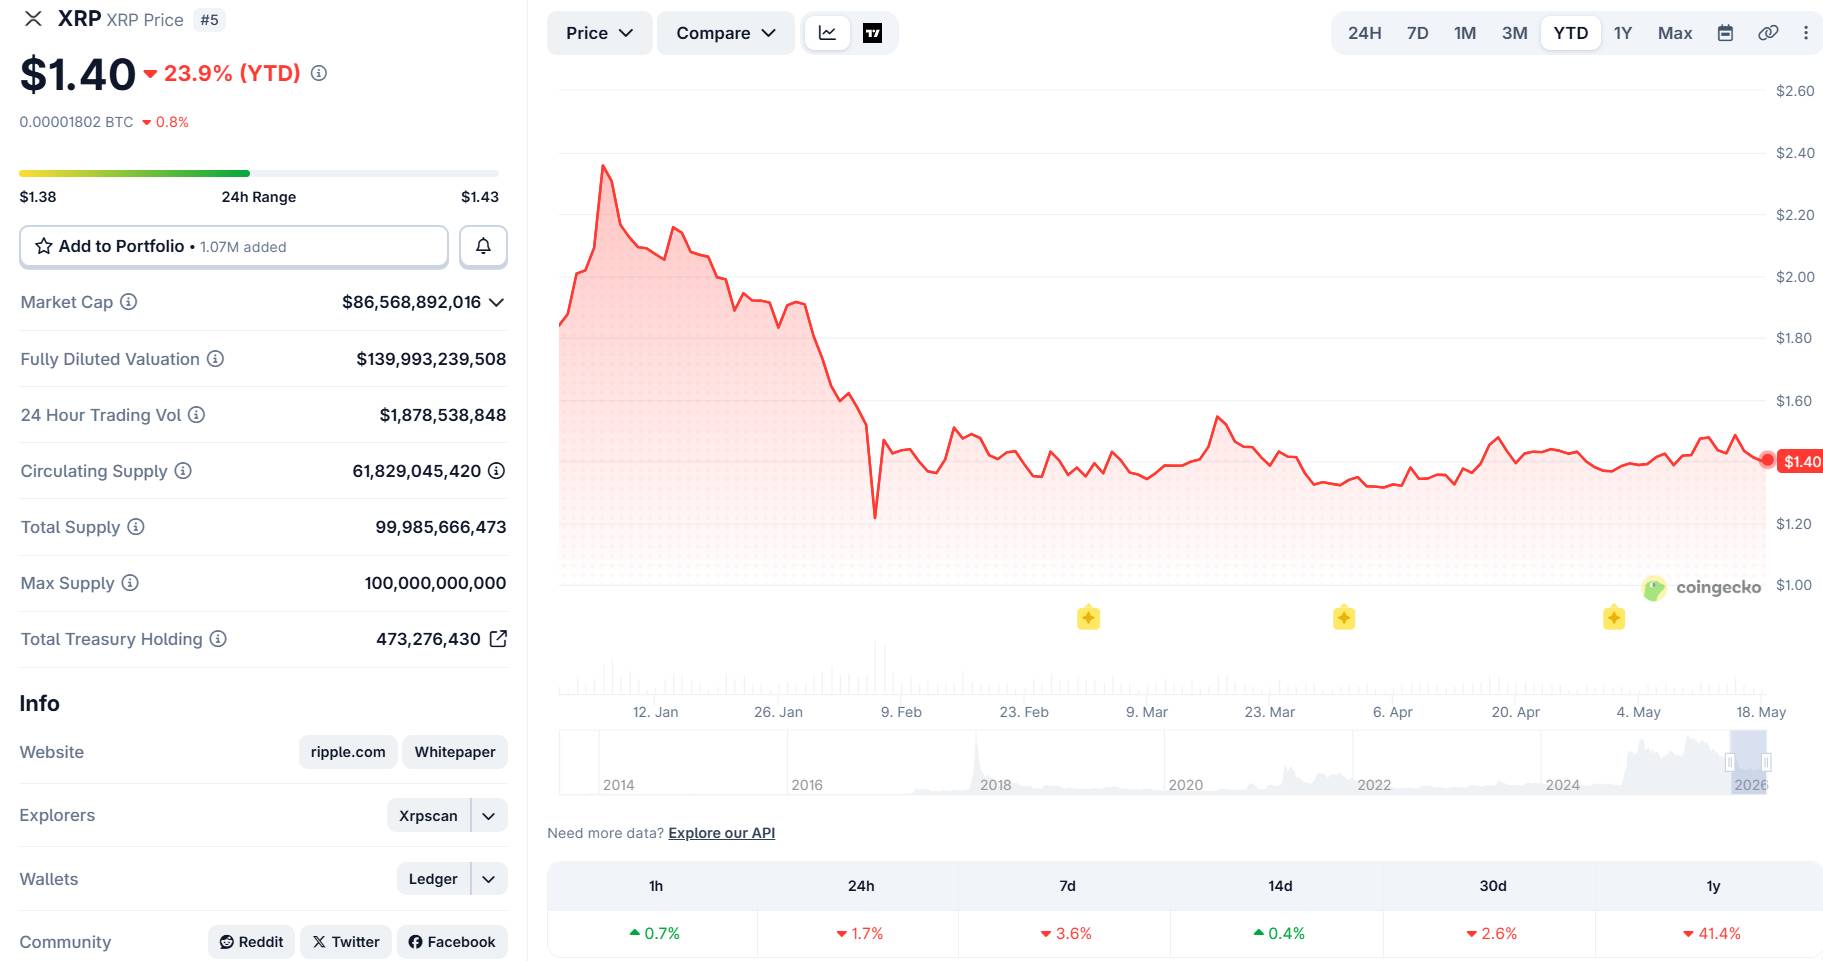Open ripple.com website link

348,752
